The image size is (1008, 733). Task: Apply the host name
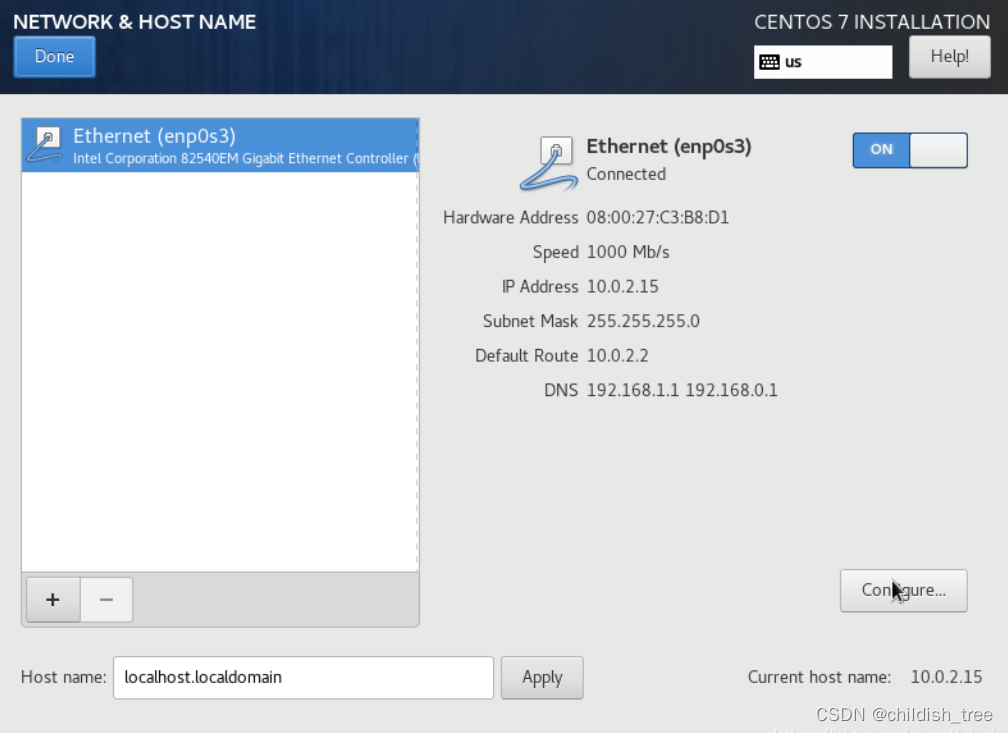coord(542,677)
